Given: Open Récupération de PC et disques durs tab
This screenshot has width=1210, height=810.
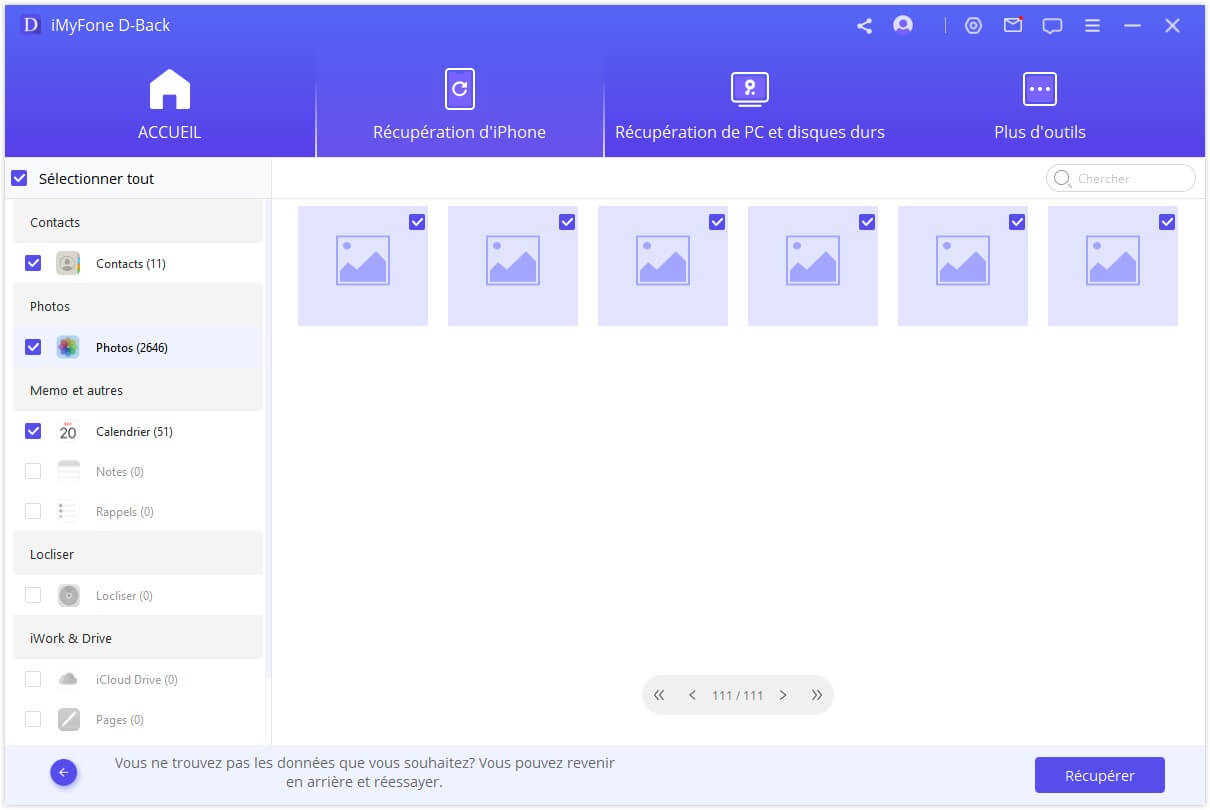Looking at the screenshot, I should [749, 105].
